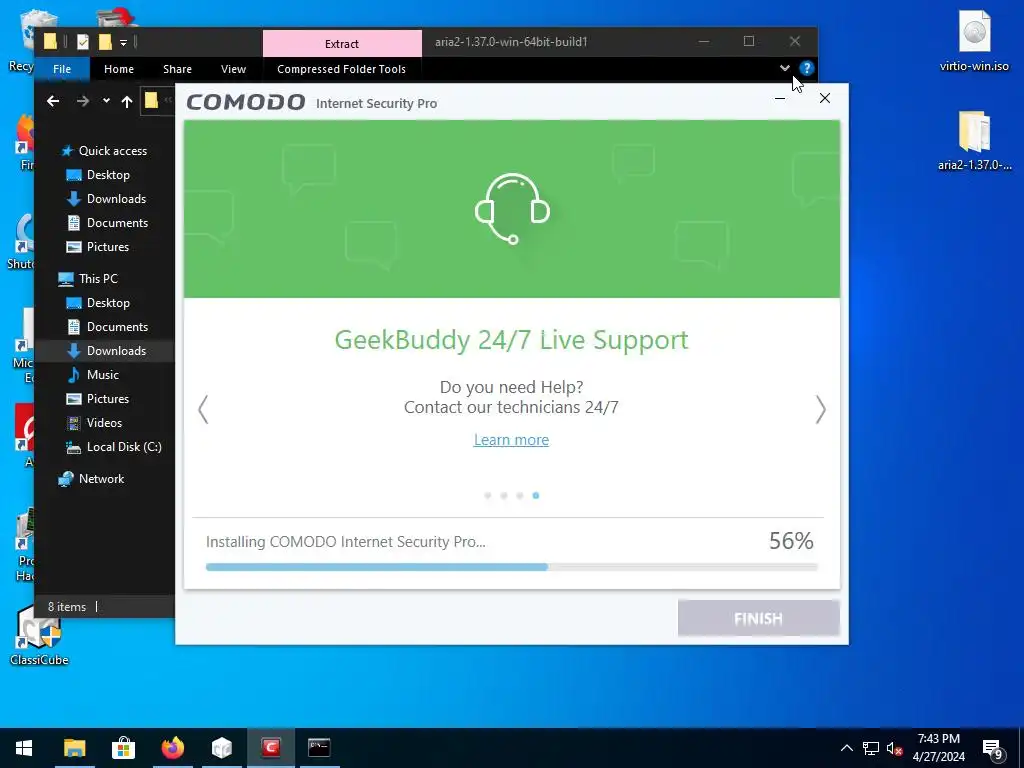This screenshot has width=1024, height=768.
Task: Open the Windows Start menu
Action: click(x=24, y=748)
